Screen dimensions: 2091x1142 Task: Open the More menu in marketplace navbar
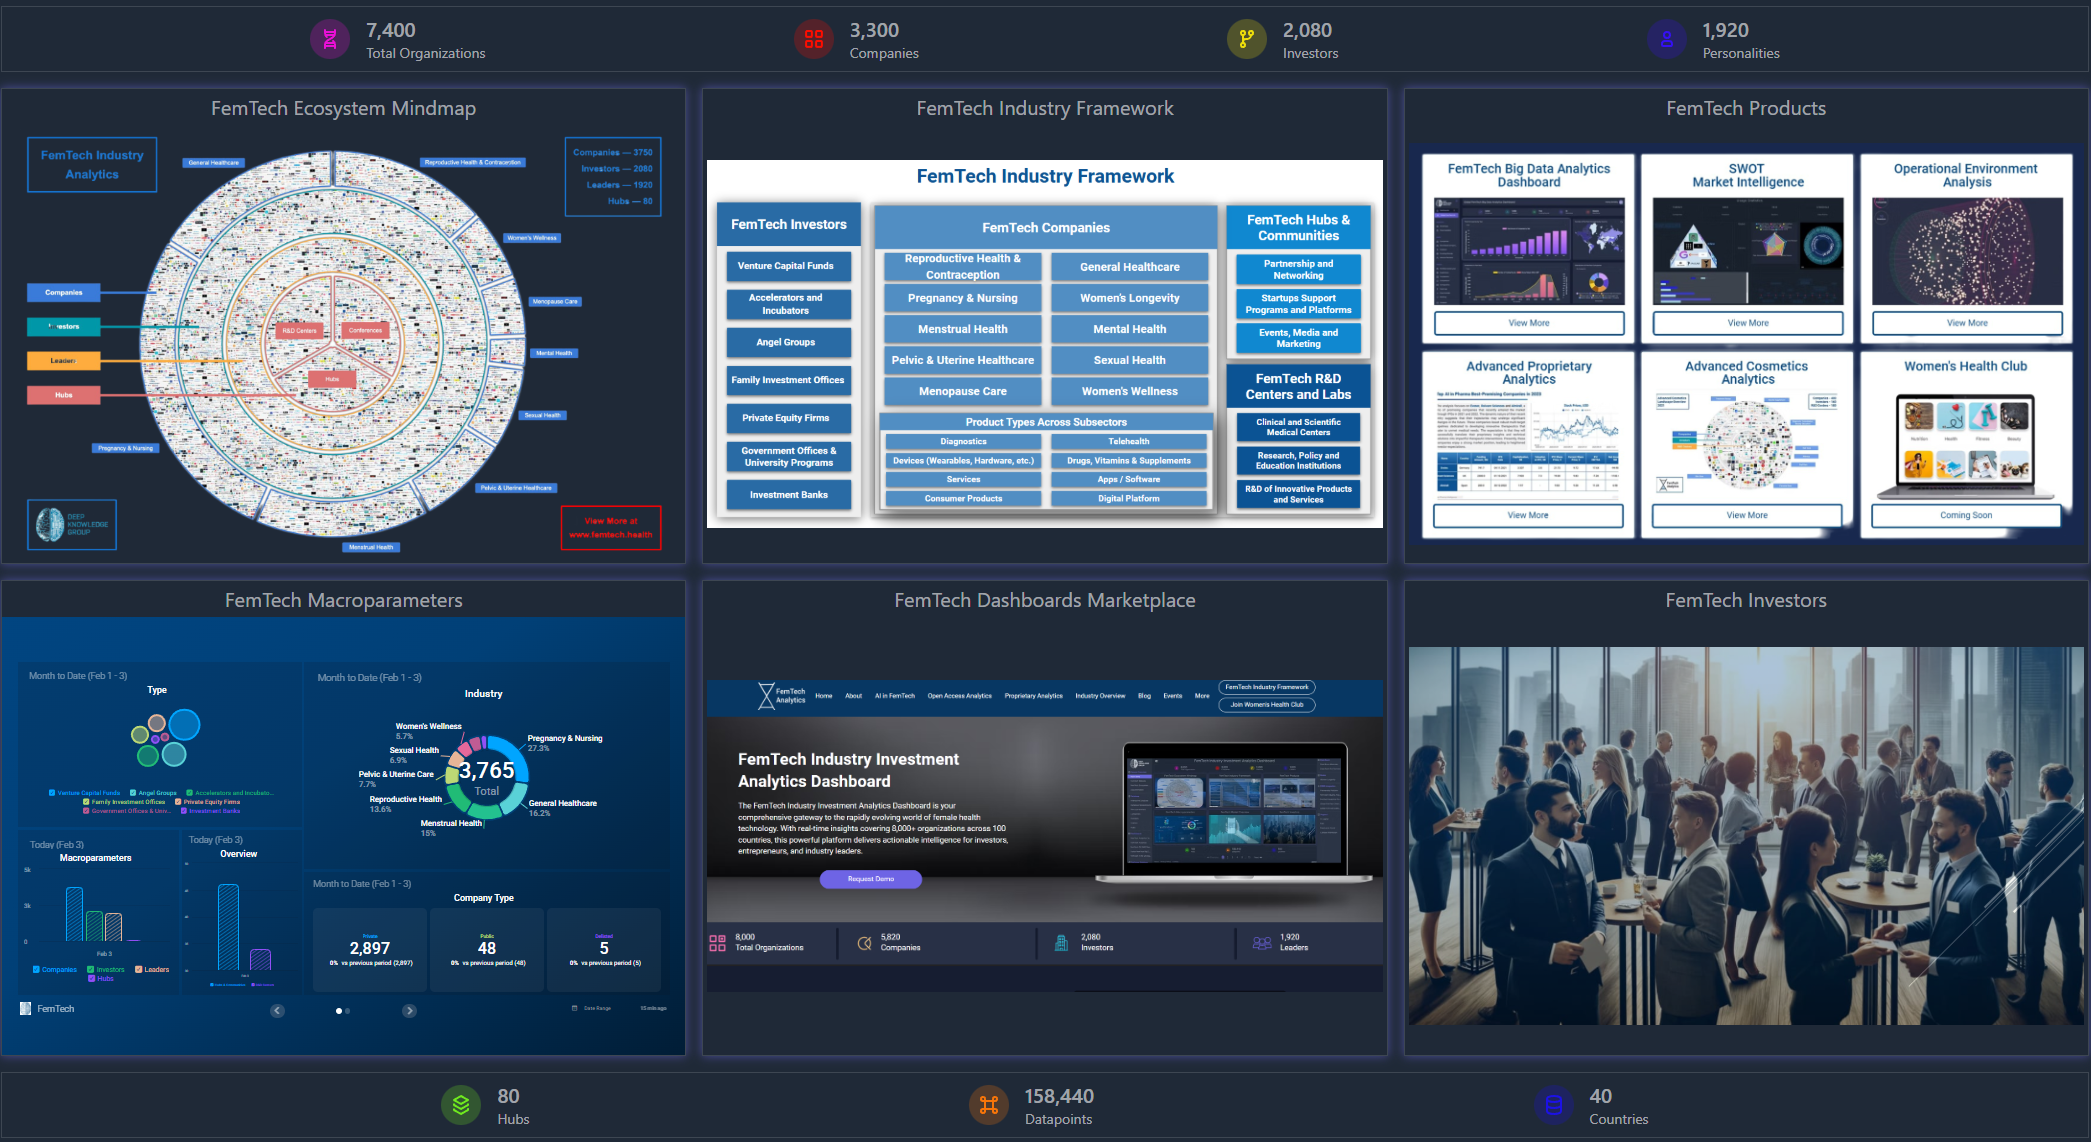click(1202, 696)
